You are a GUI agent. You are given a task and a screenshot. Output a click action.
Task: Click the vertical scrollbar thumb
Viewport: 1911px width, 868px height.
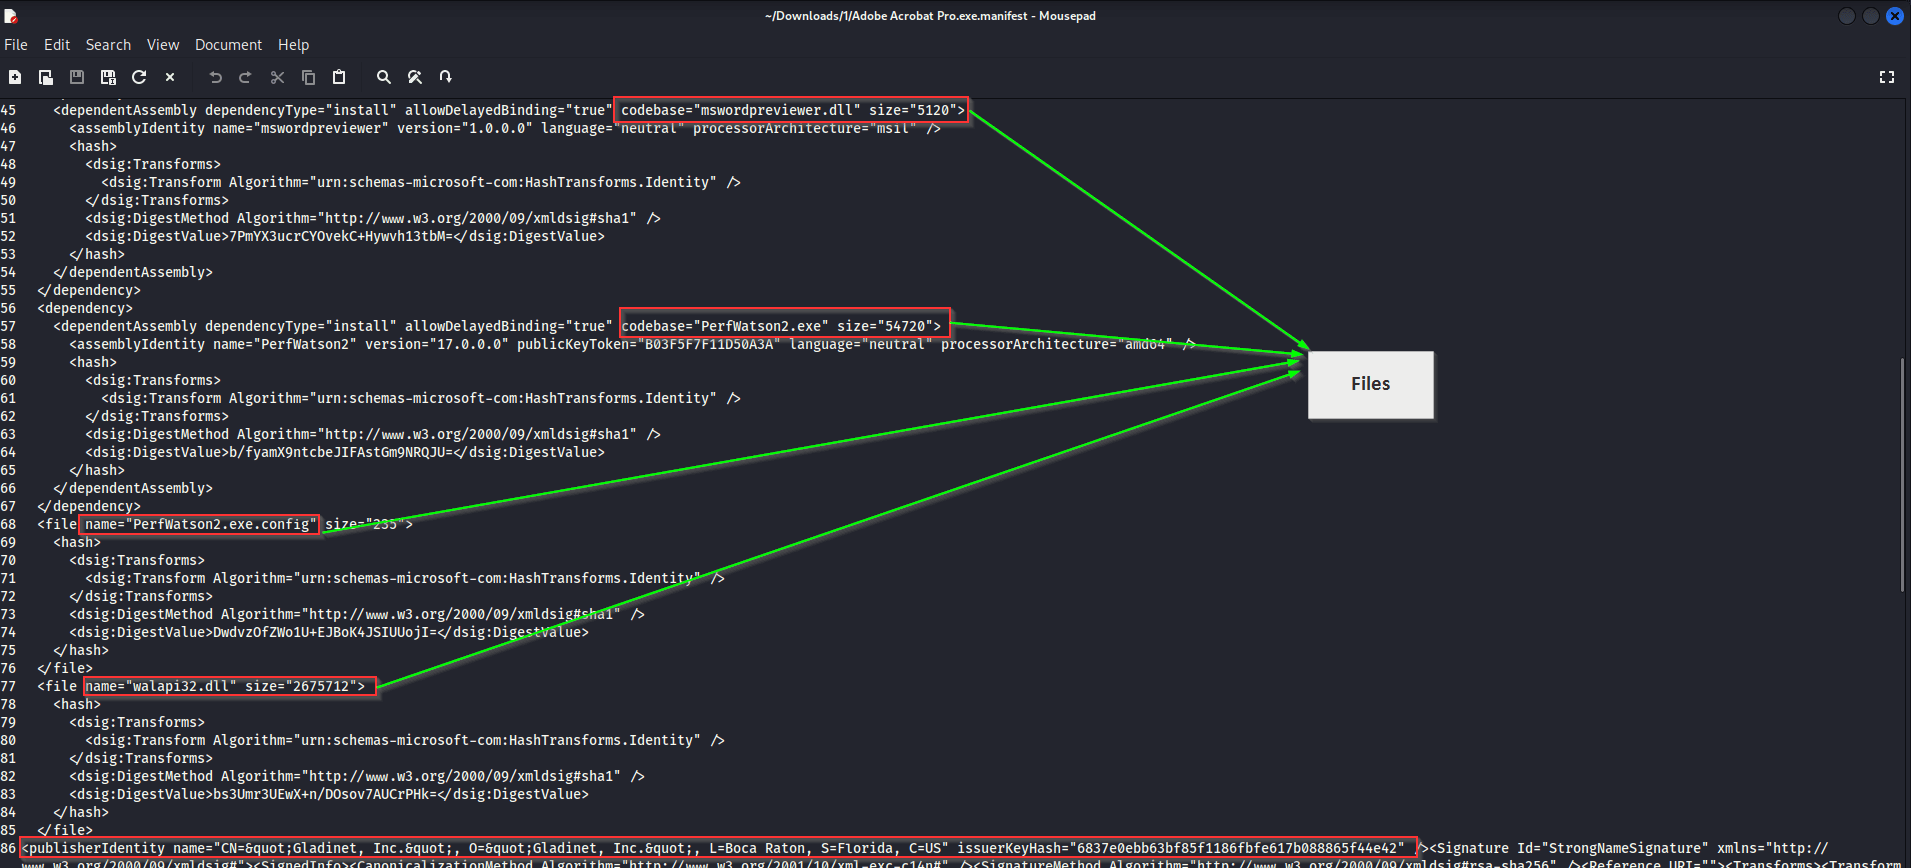coord(1901,474)
